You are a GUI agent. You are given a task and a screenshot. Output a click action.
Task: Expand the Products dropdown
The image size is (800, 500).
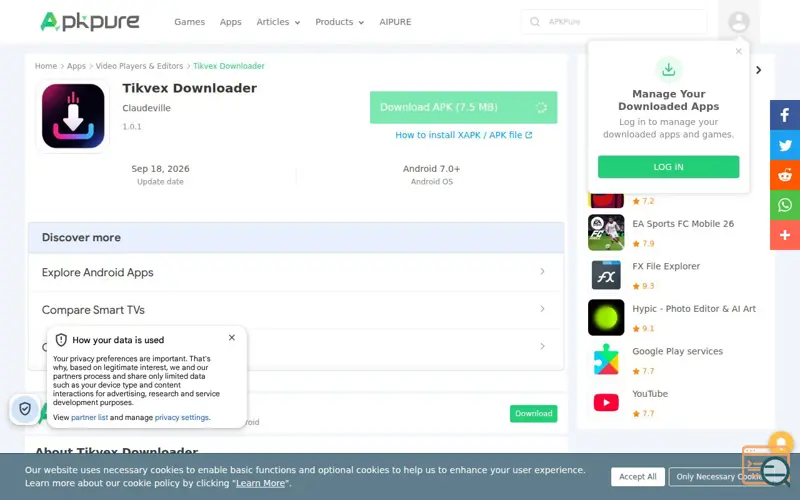tap(339, 22)
